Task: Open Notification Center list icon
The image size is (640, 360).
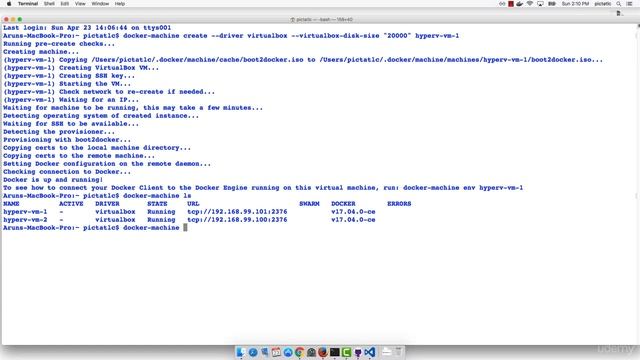Action: [629, 4]
